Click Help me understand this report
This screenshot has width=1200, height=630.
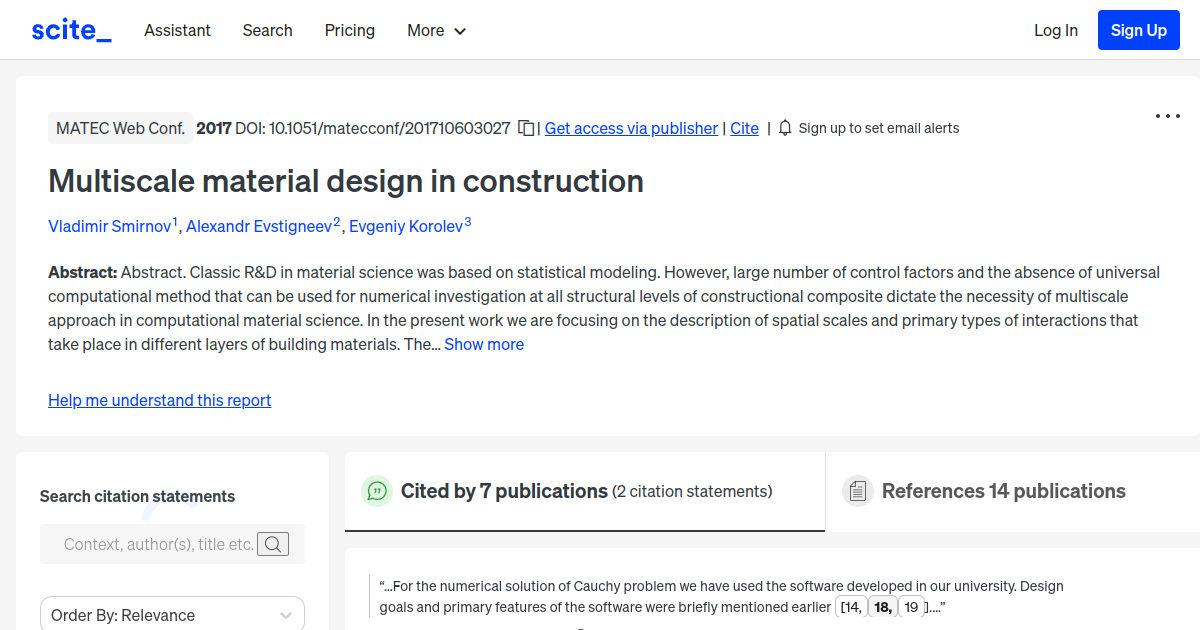point(159,400)
